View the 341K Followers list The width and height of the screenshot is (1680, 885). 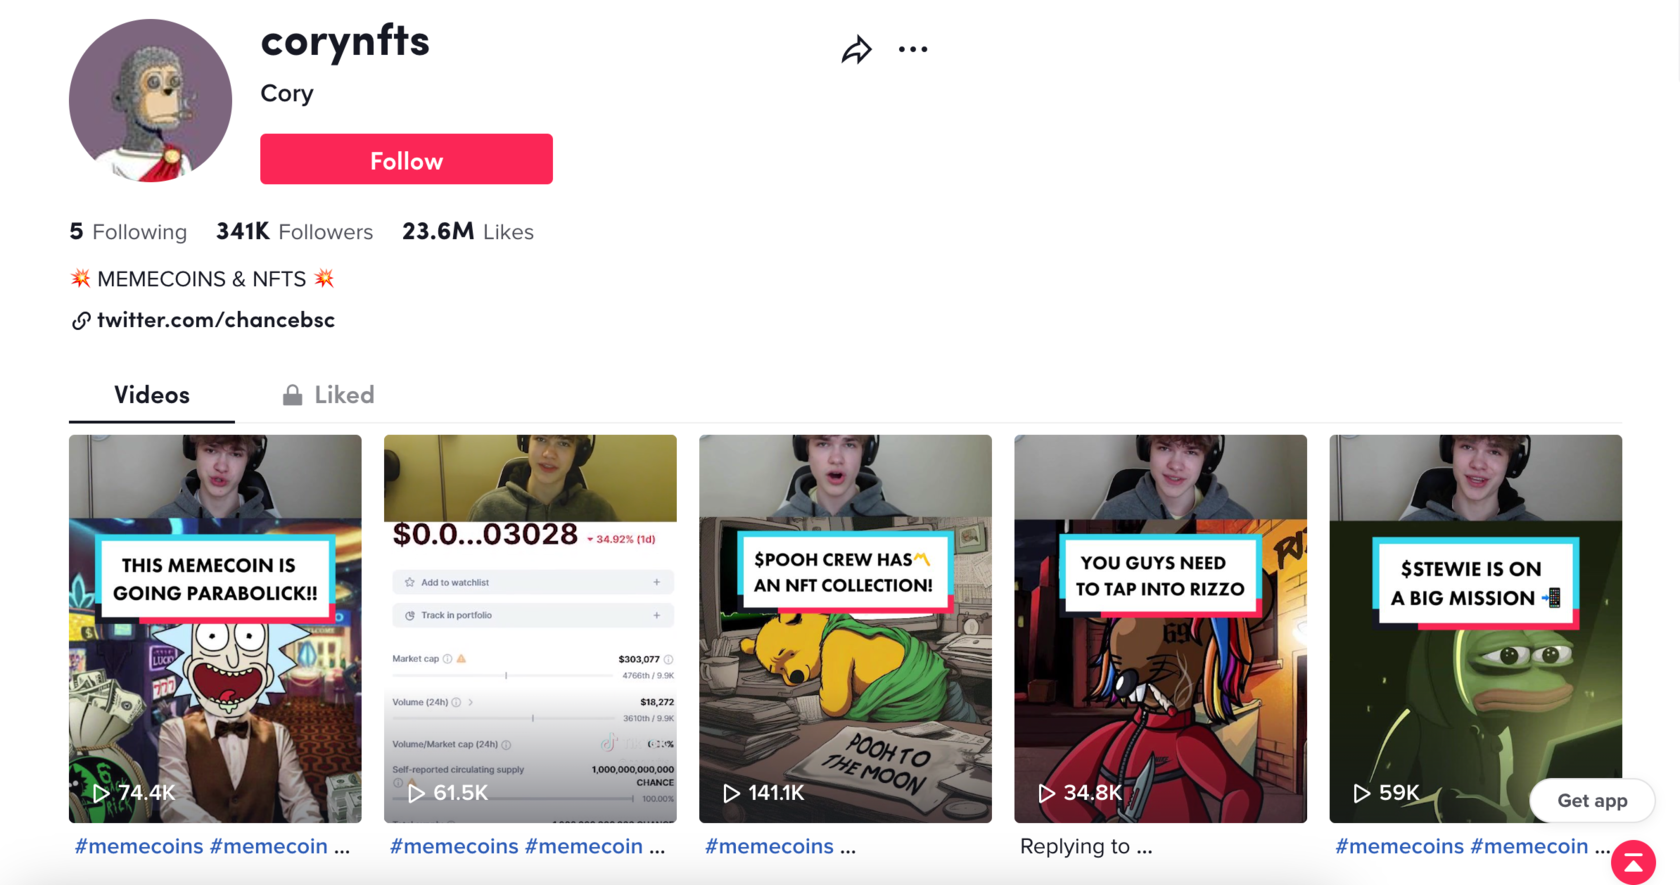coord(294,232)
